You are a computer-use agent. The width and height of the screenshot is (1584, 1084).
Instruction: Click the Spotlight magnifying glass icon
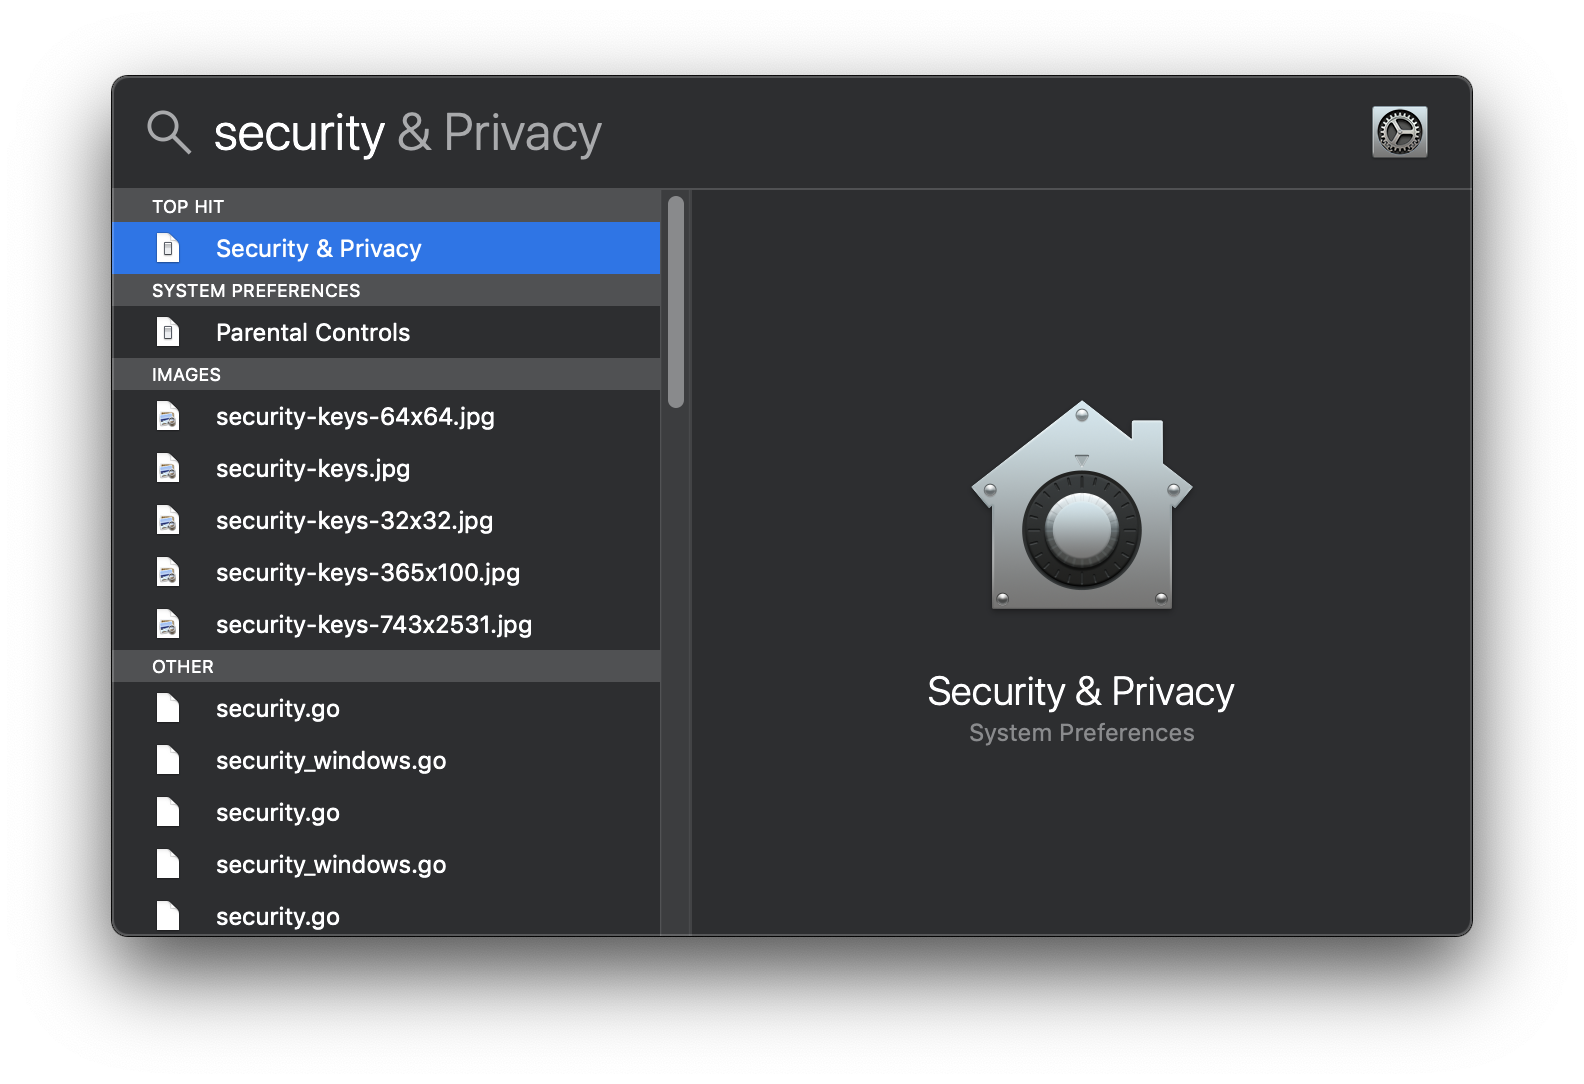169,132
